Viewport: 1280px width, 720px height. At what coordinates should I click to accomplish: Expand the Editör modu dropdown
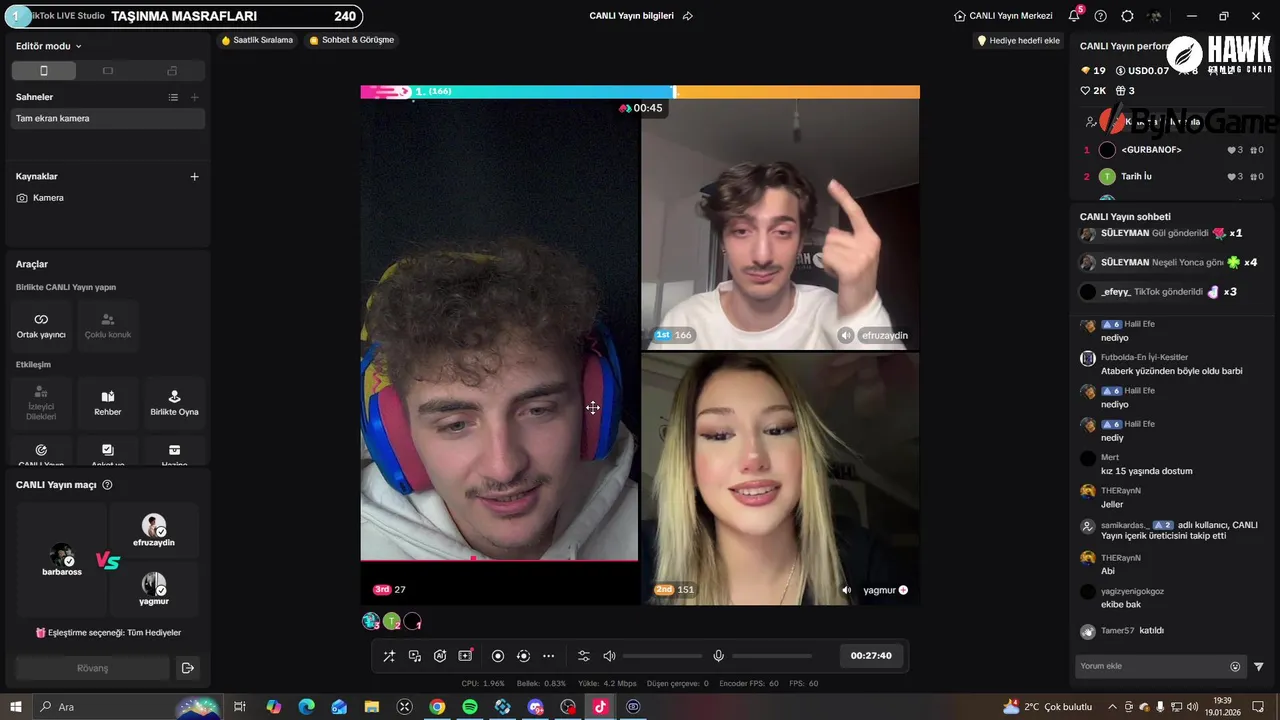coord(49,46)
